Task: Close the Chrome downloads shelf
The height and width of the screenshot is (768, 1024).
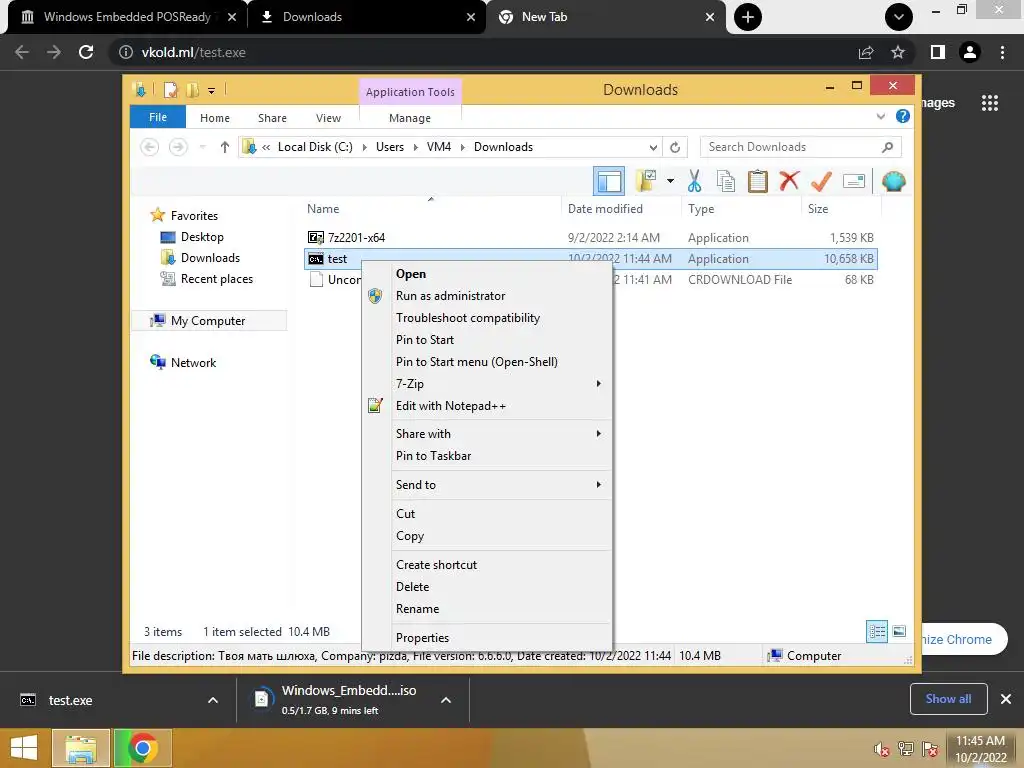Action: [1006, 699]
